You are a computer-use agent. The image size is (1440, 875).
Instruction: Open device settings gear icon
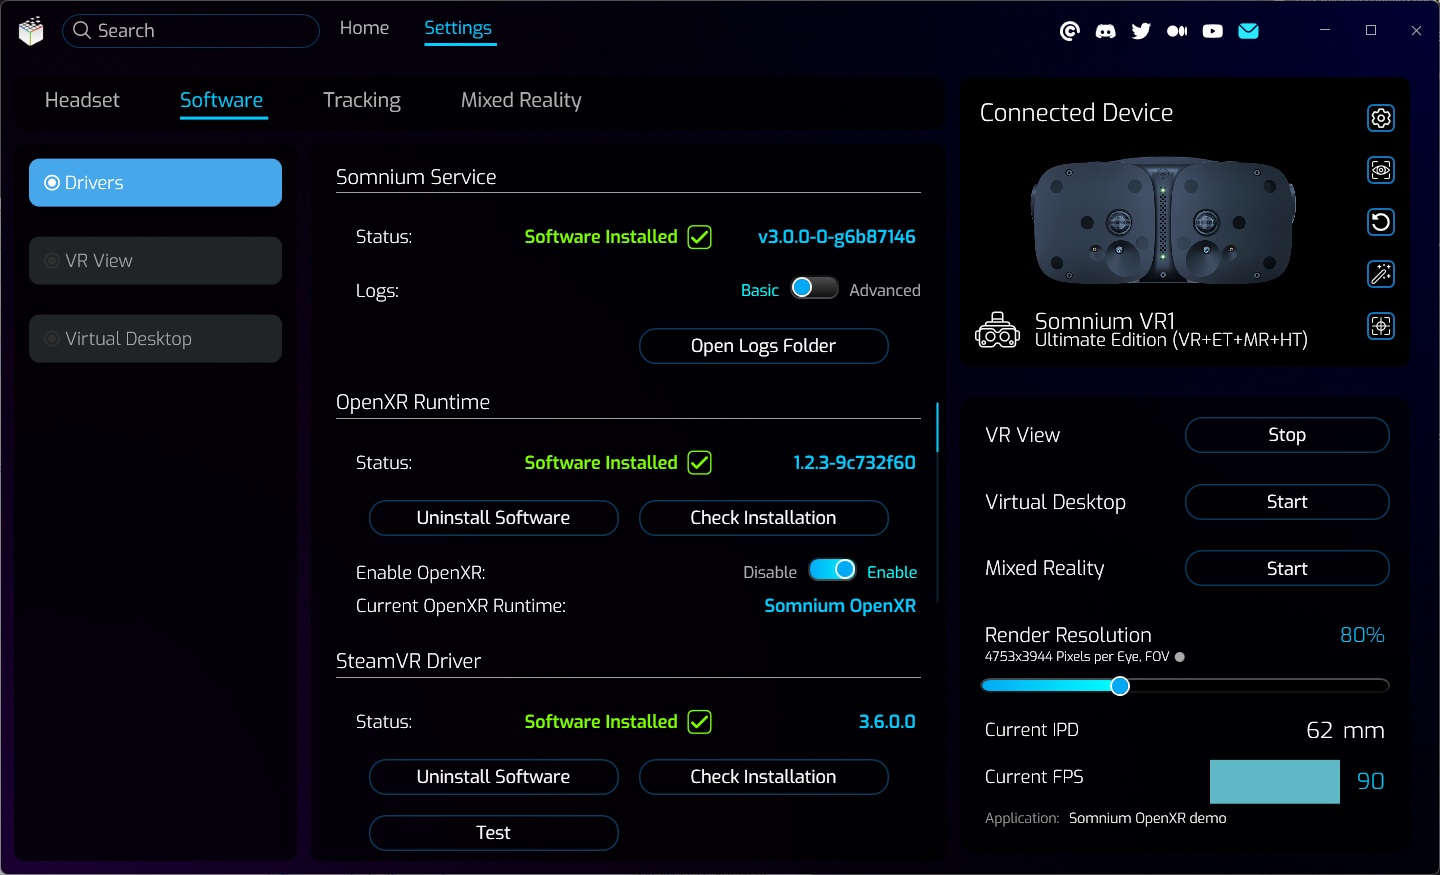point(1380,118)
